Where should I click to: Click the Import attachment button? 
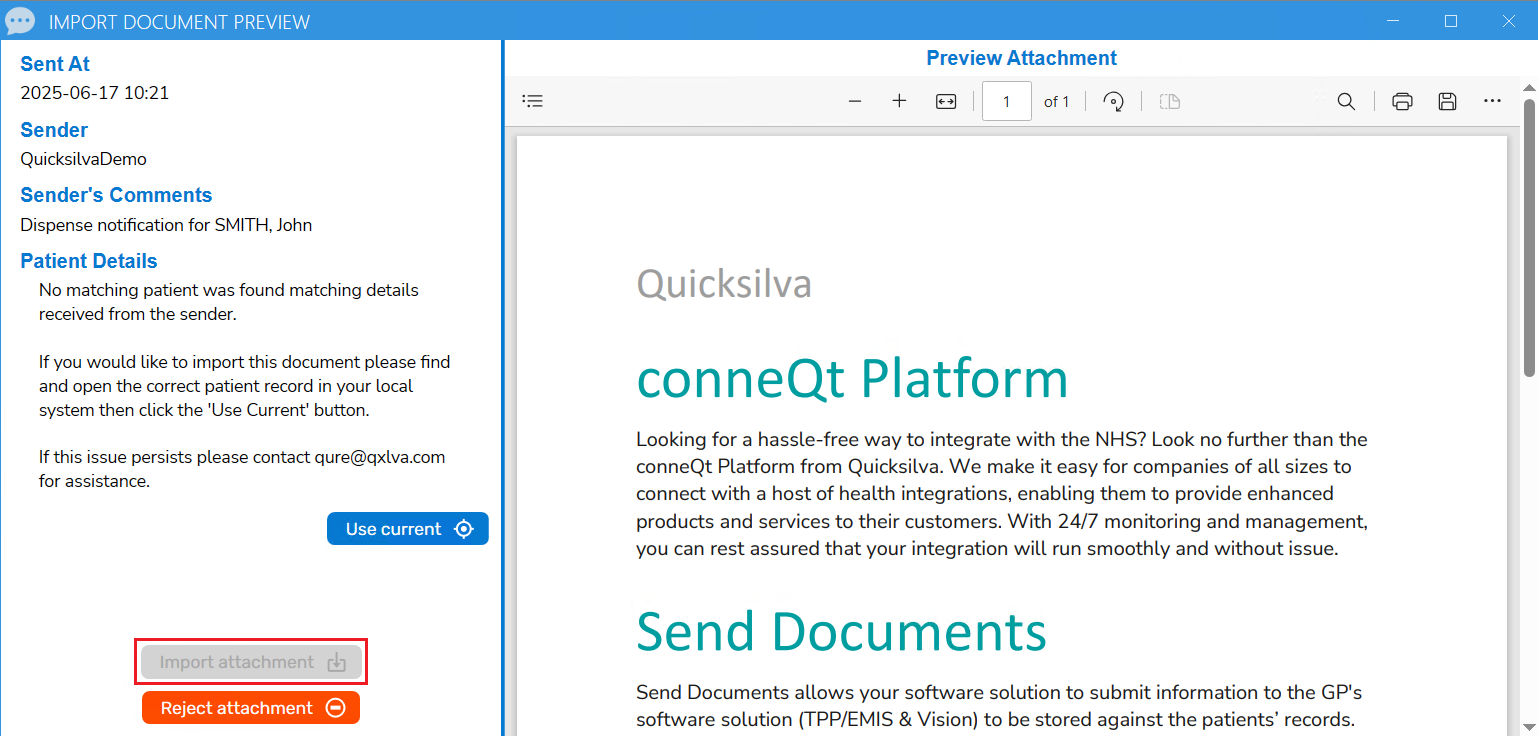point(251,662)
